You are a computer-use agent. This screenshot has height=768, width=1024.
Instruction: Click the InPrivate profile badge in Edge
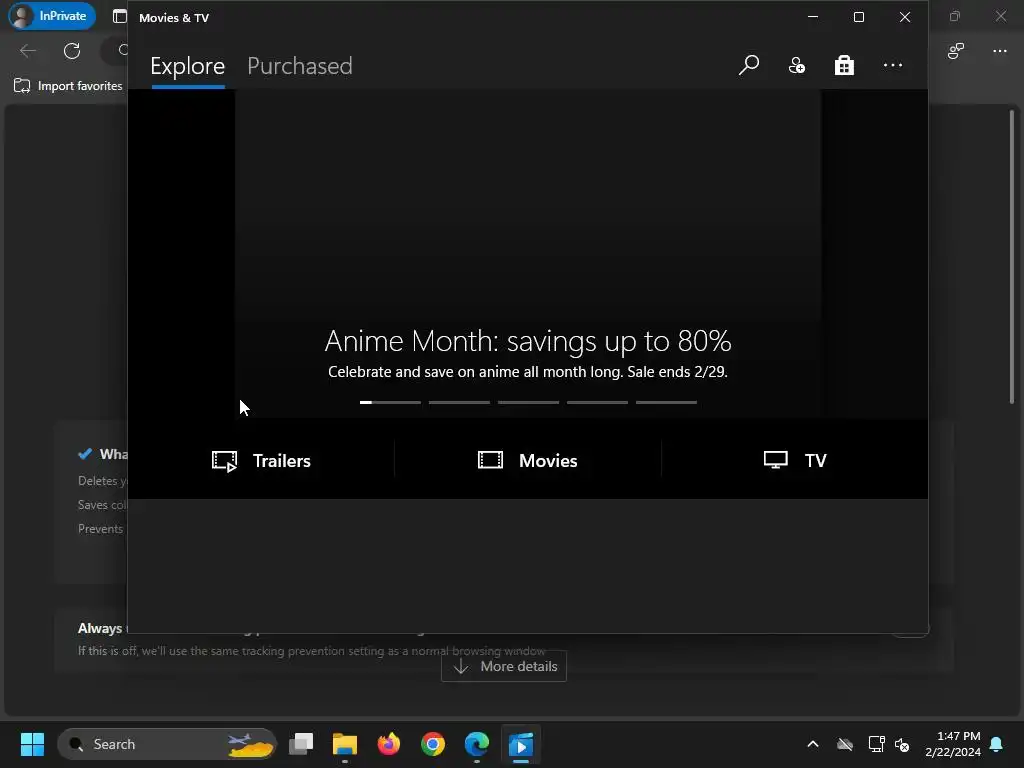click(x=52, y=16)
